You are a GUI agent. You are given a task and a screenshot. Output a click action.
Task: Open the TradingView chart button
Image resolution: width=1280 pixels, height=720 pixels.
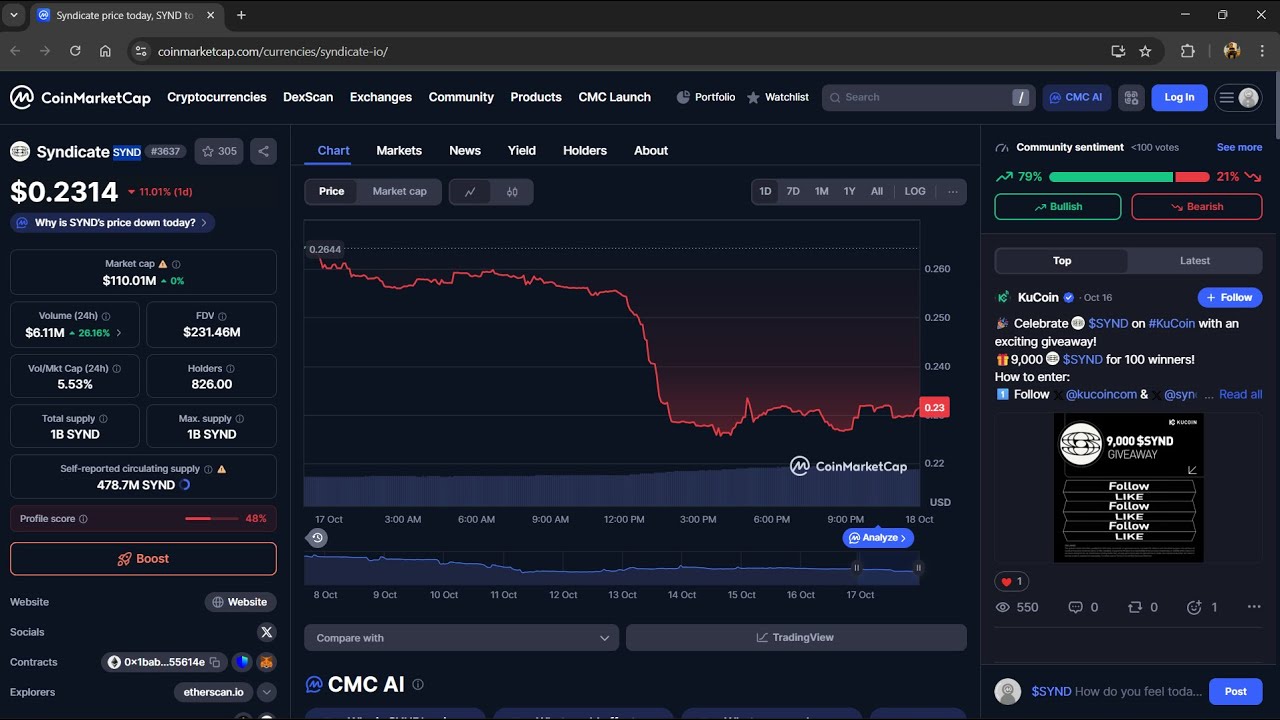(x=796, y=638)
